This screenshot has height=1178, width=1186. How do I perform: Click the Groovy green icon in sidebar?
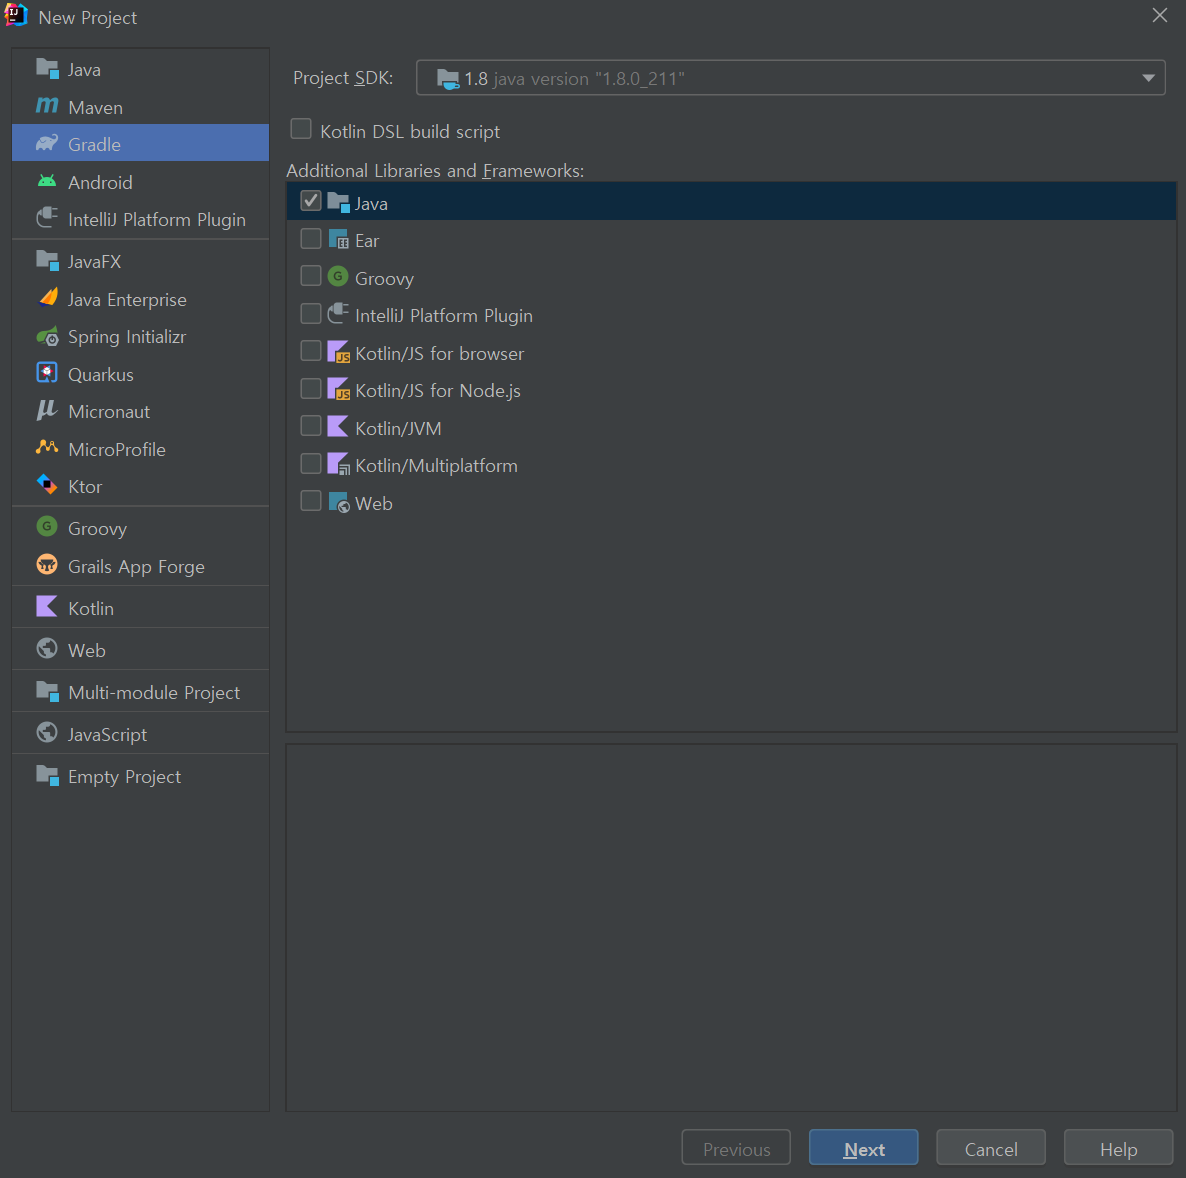coord(47,527)
